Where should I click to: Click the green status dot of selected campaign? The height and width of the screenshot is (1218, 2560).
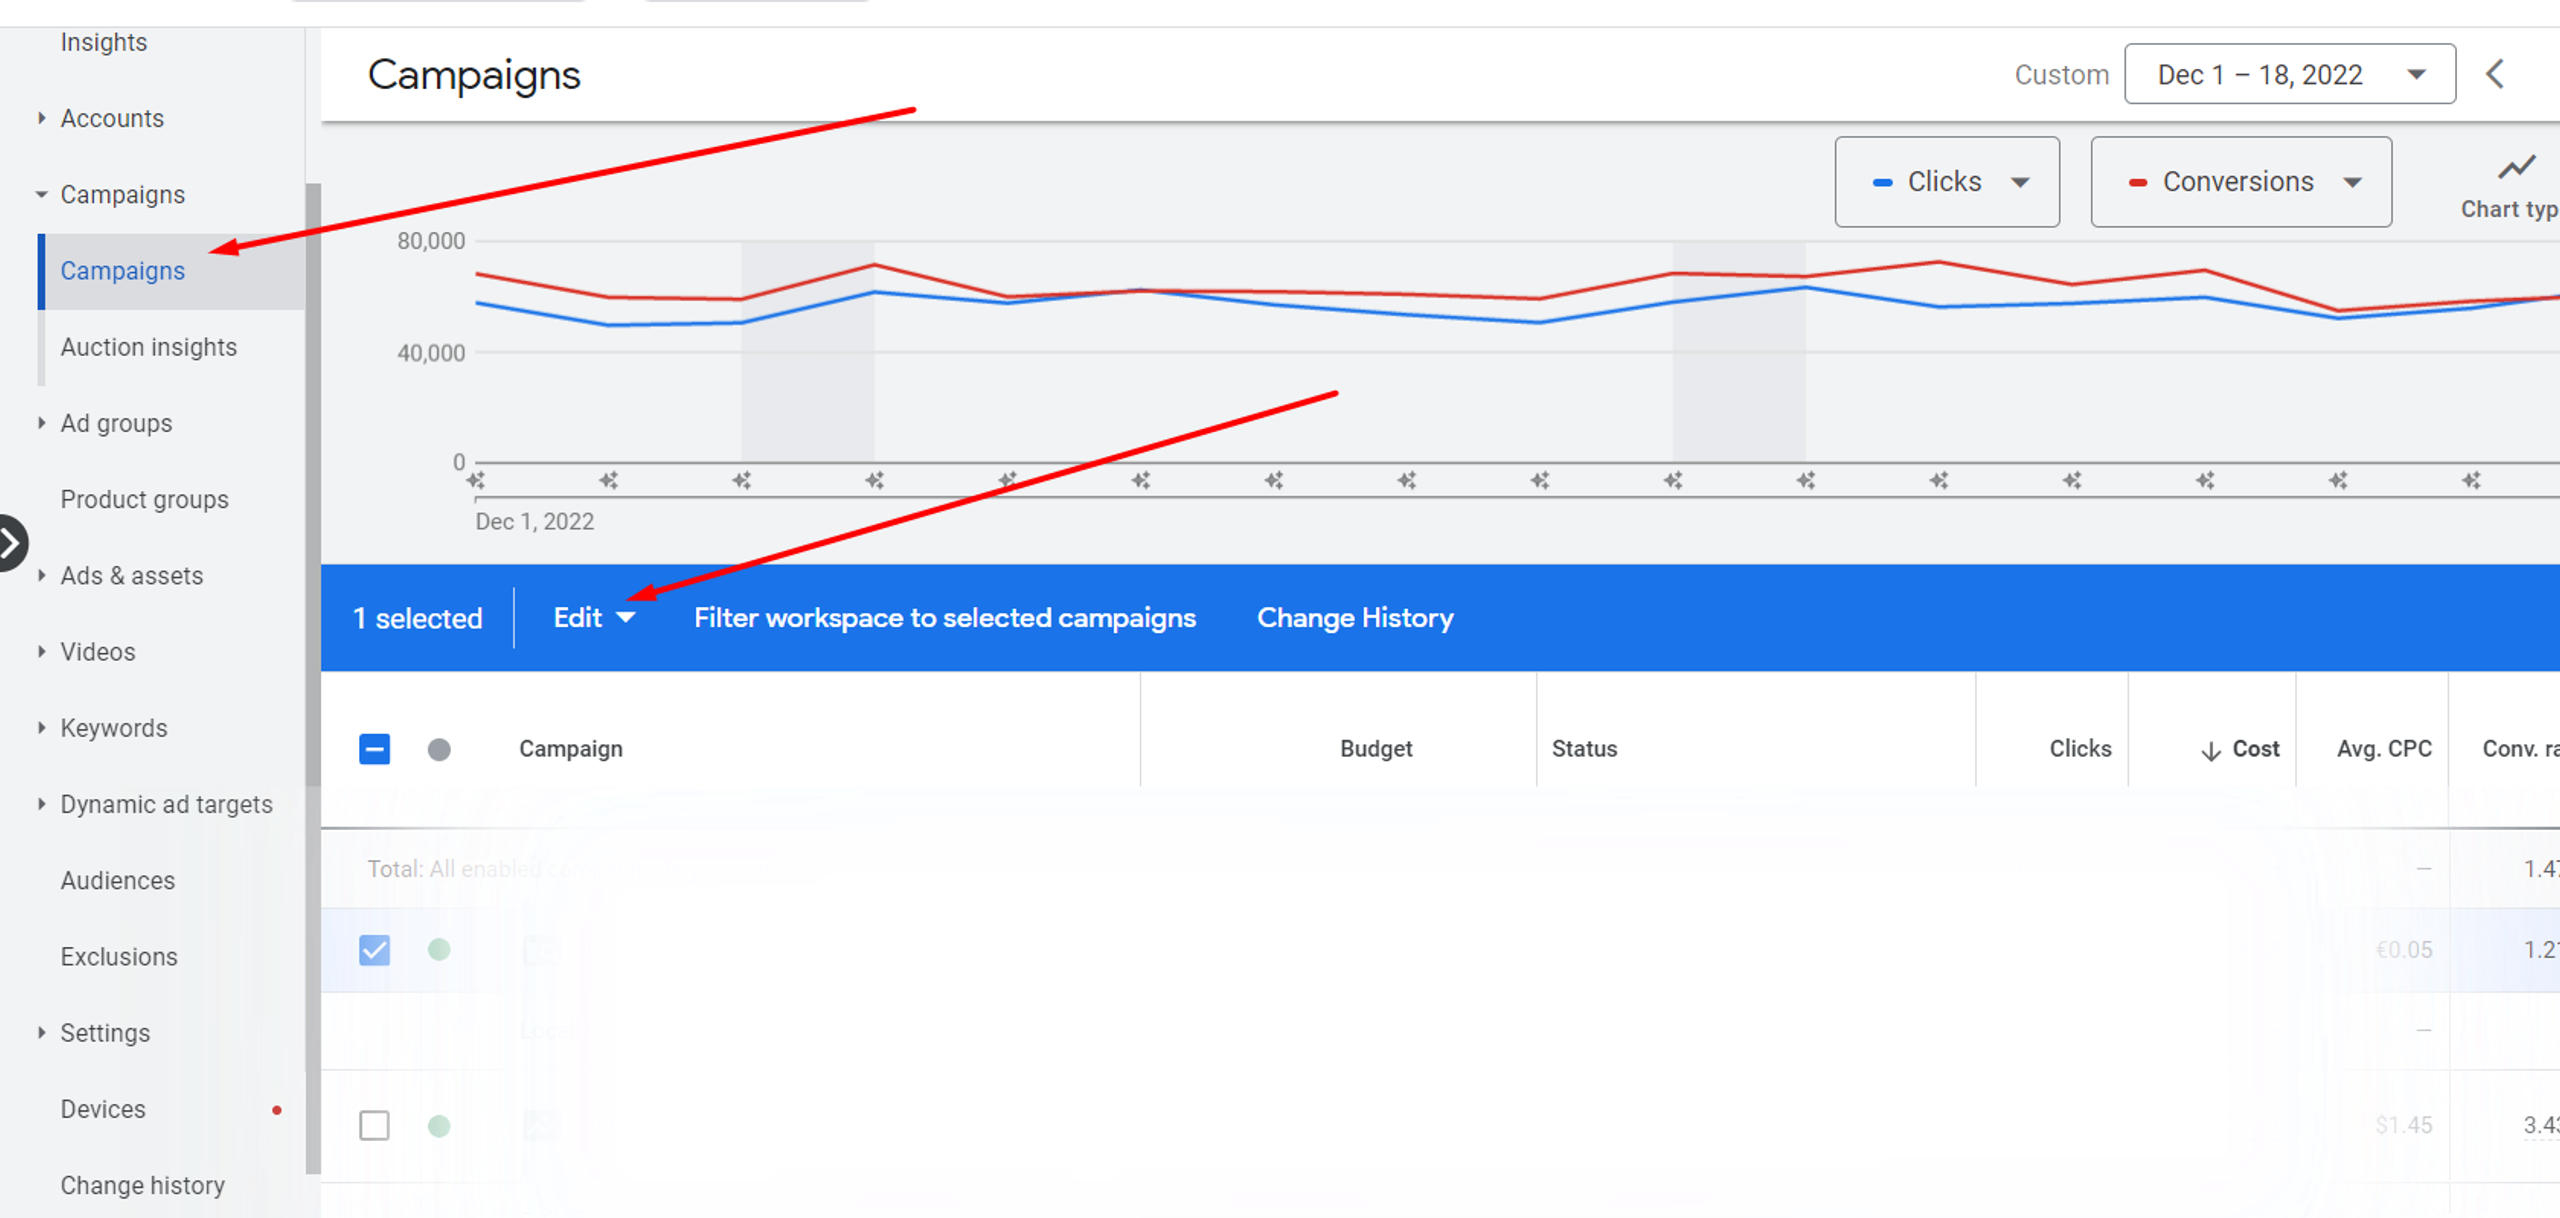pos(439,949)
